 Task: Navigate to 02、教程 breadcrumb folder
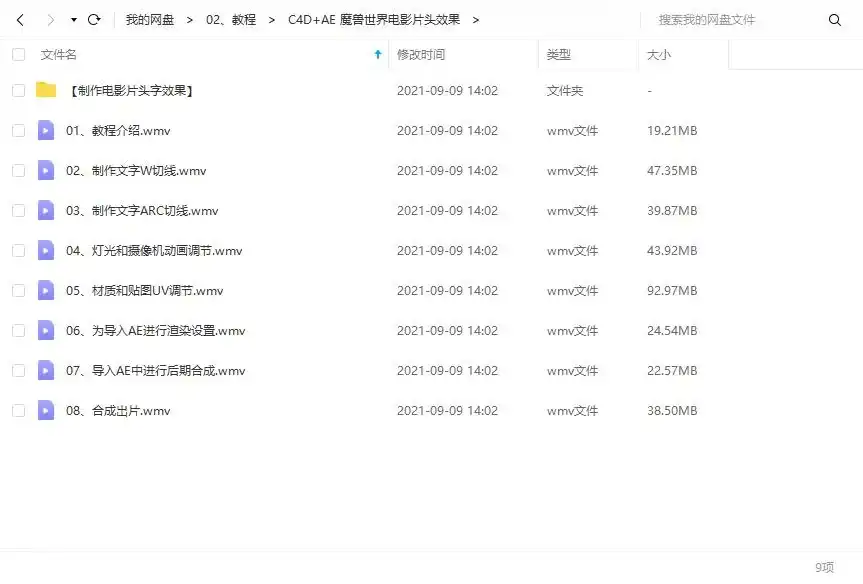click(231, 20)
